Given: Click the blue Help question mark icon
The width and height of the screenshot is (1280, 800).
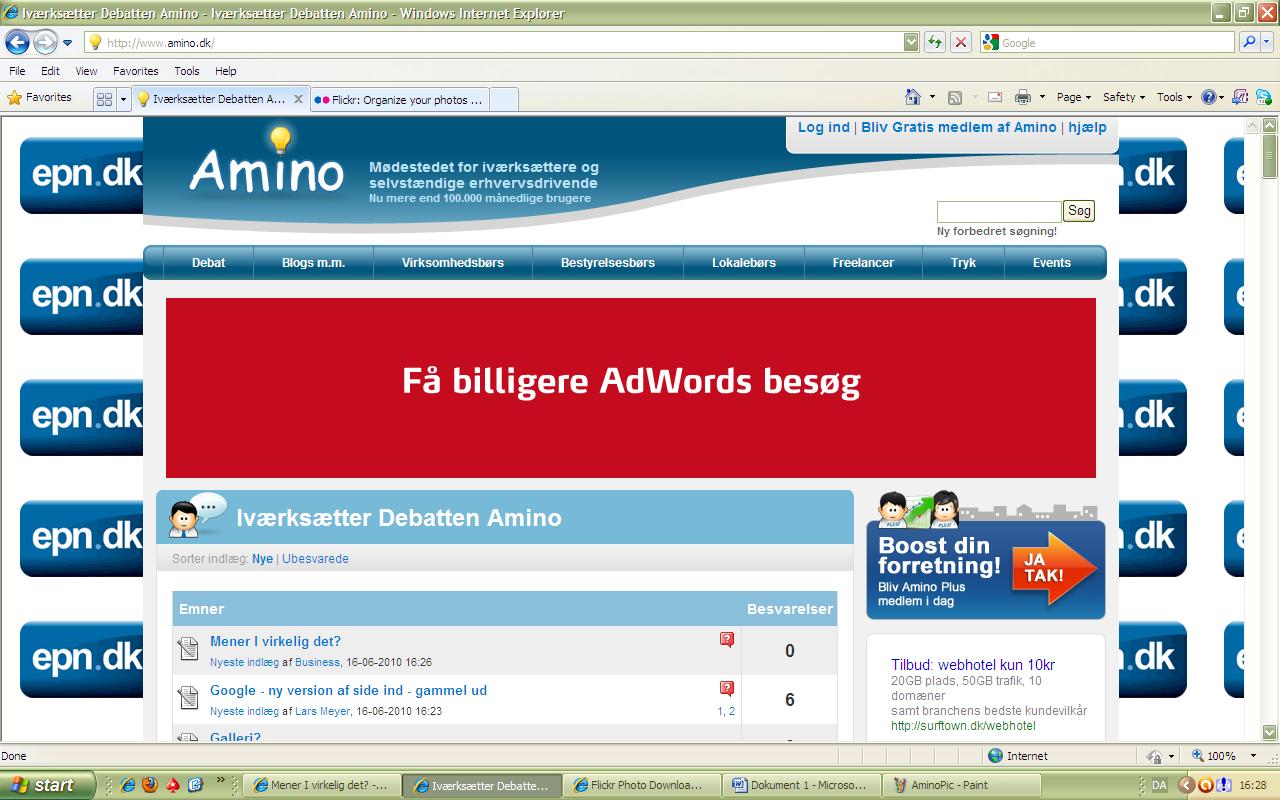Looking at the screenshot, I should (1208, 97).
